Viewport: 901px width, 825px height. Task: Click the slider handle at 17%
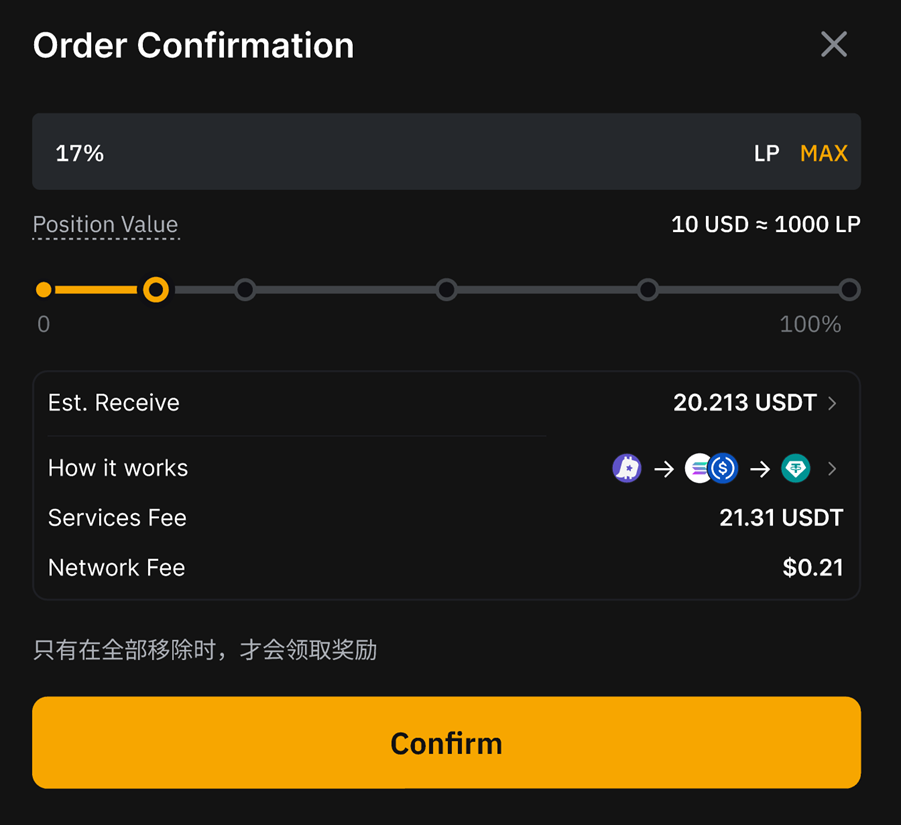click(156, 289)
